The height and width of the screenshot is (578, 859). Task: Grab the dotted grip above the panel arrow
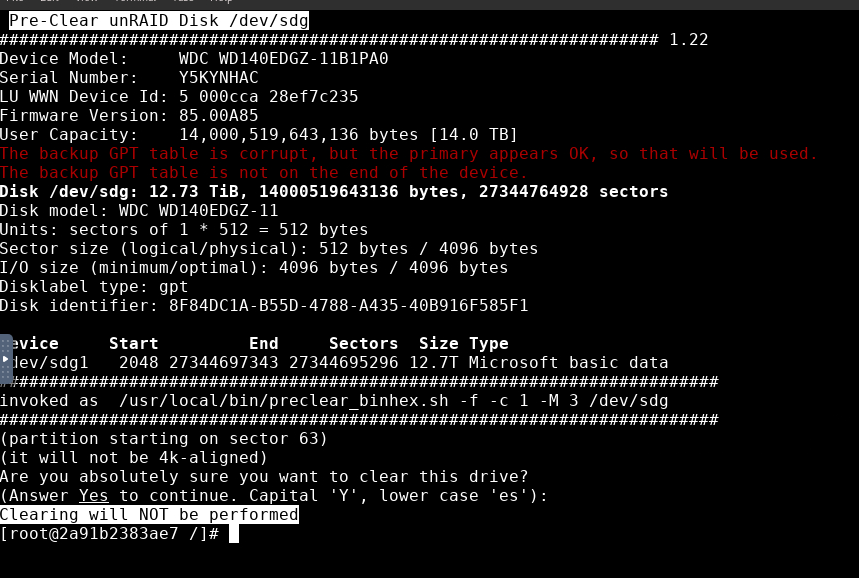coord(5,345)
